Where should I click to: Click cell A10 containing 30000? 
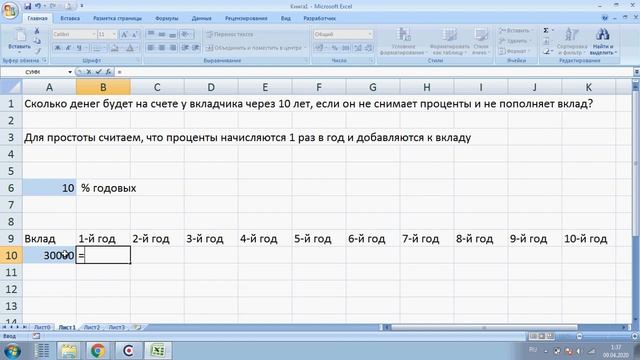49,255
